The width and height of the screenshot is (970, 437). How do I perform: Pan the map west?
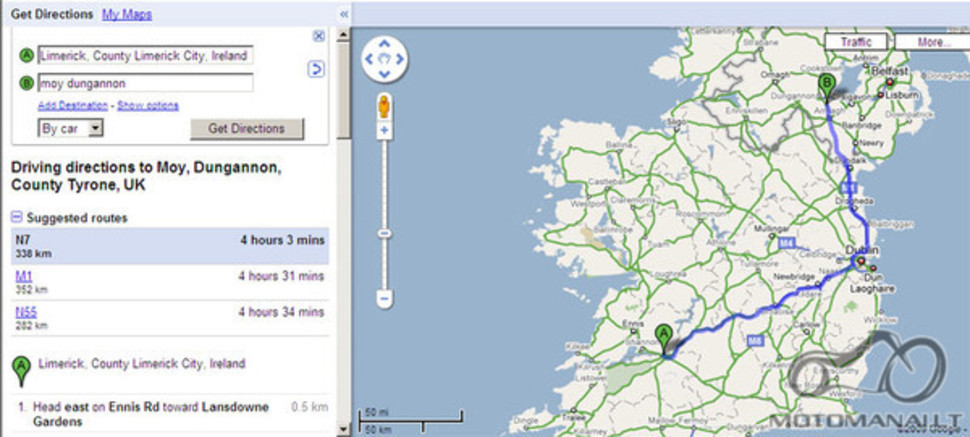[x=369, y=59]
